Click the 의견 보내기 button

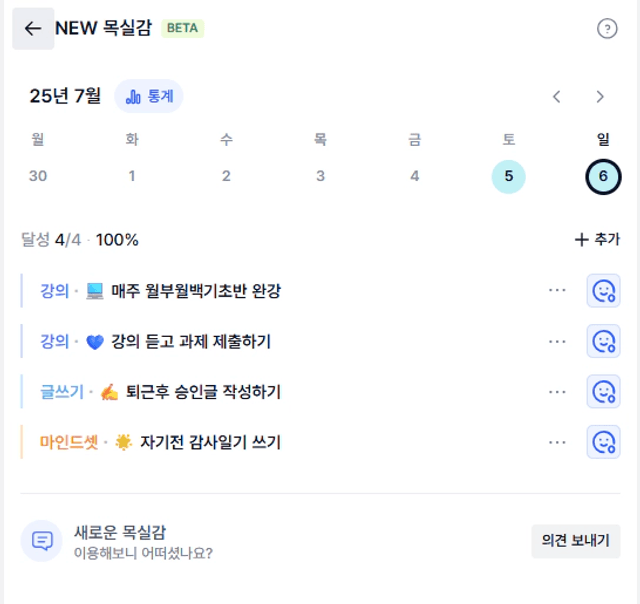pyautogui.click(x=576, y=541)
